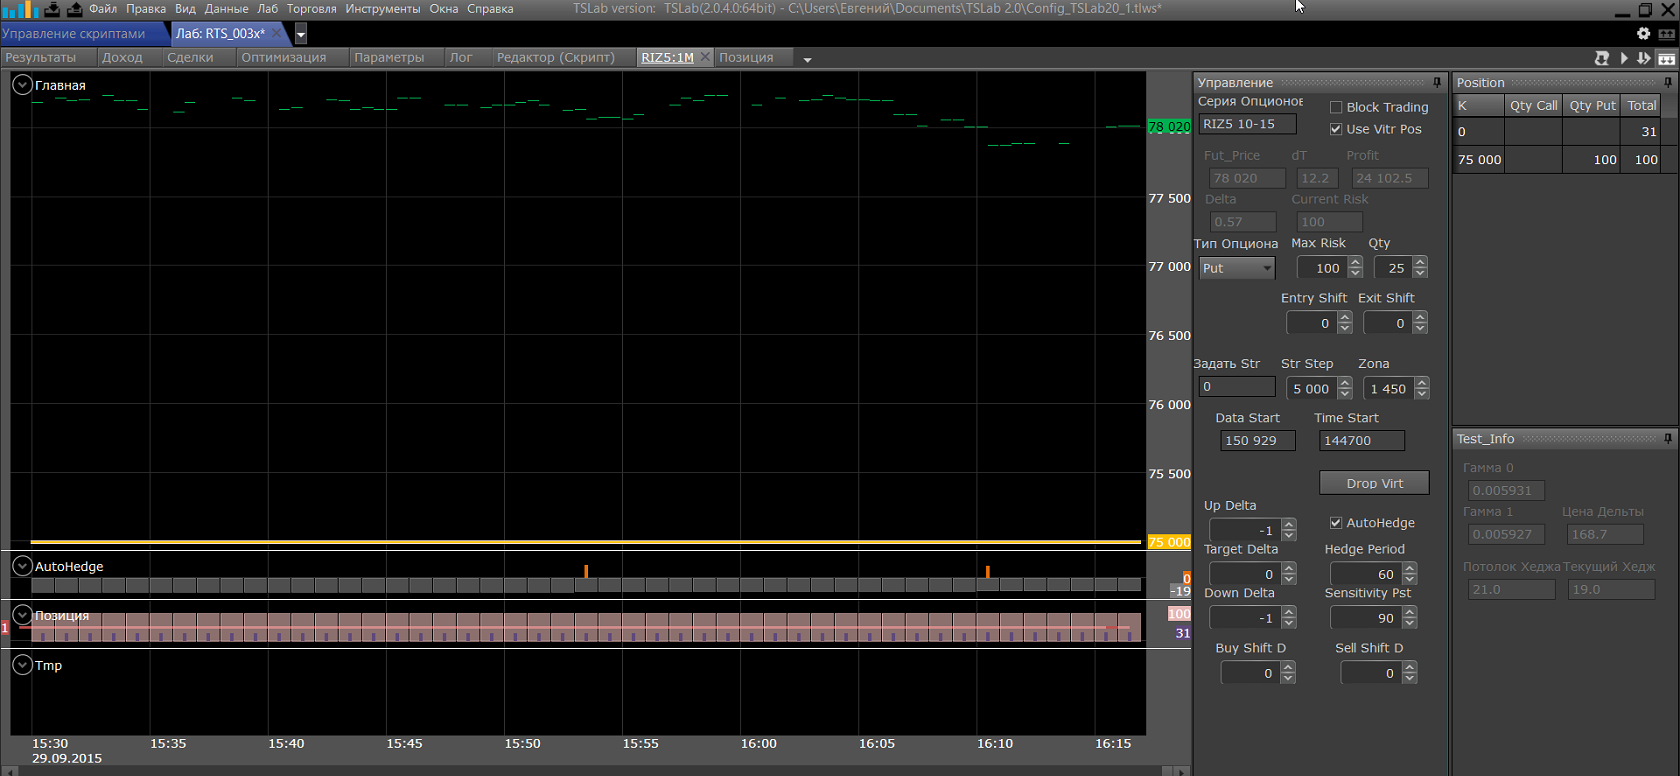Image resolution: width=1680 pixels, height=776 pixels.
Task: Click the TSLab bar-chart logo icon
Action: pos(20,9)
